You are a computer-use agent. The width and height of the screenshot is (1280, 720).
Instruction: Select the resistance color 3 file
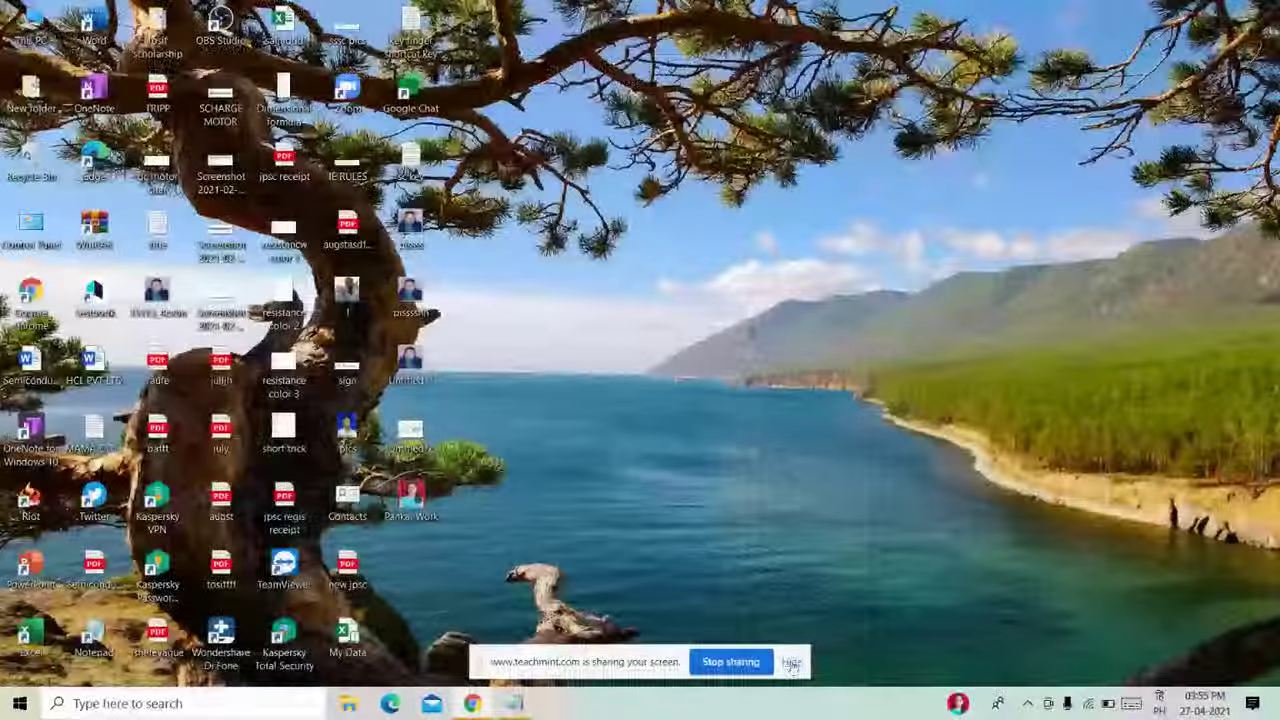coord(284,373)
